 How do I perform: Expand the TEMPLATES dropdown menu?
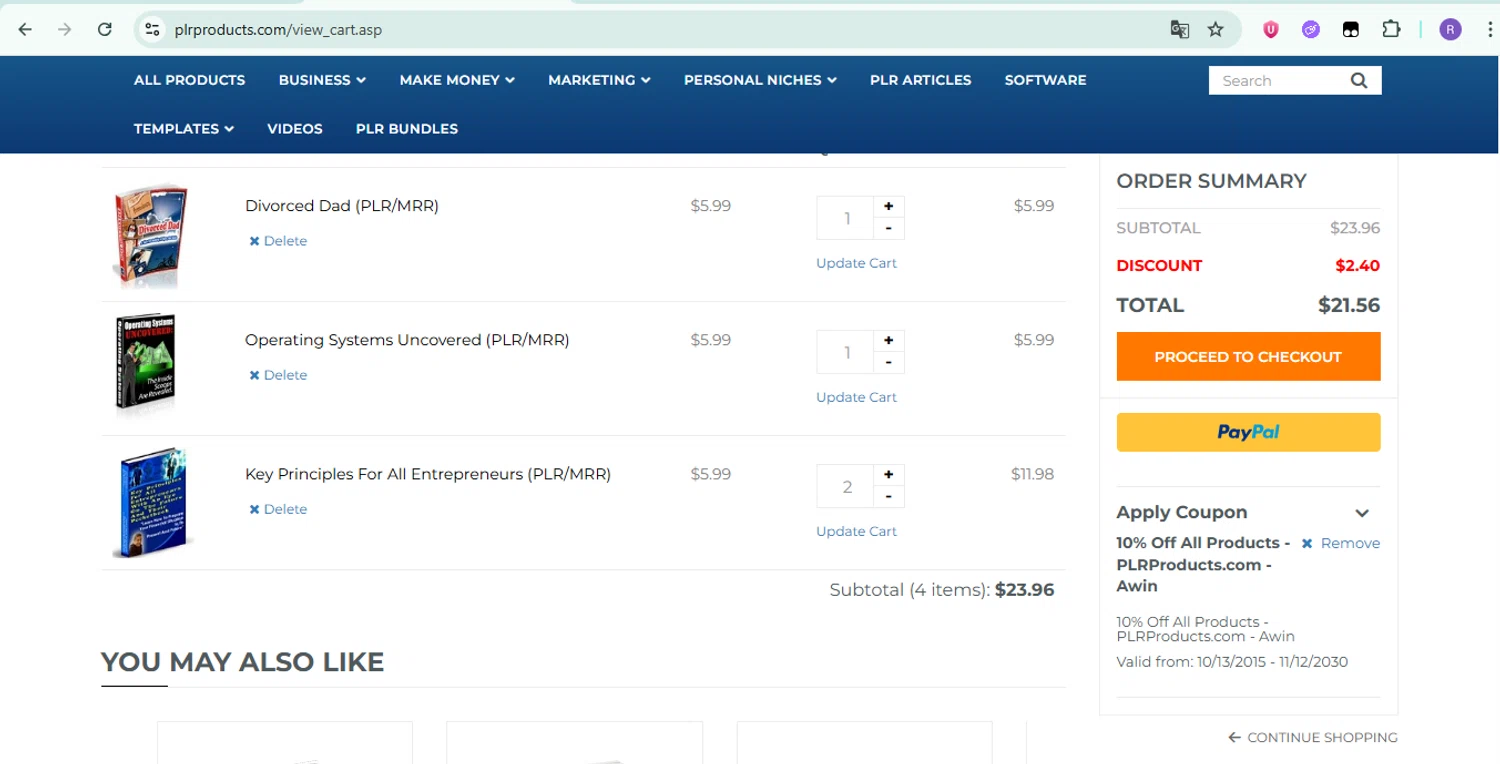184,129
